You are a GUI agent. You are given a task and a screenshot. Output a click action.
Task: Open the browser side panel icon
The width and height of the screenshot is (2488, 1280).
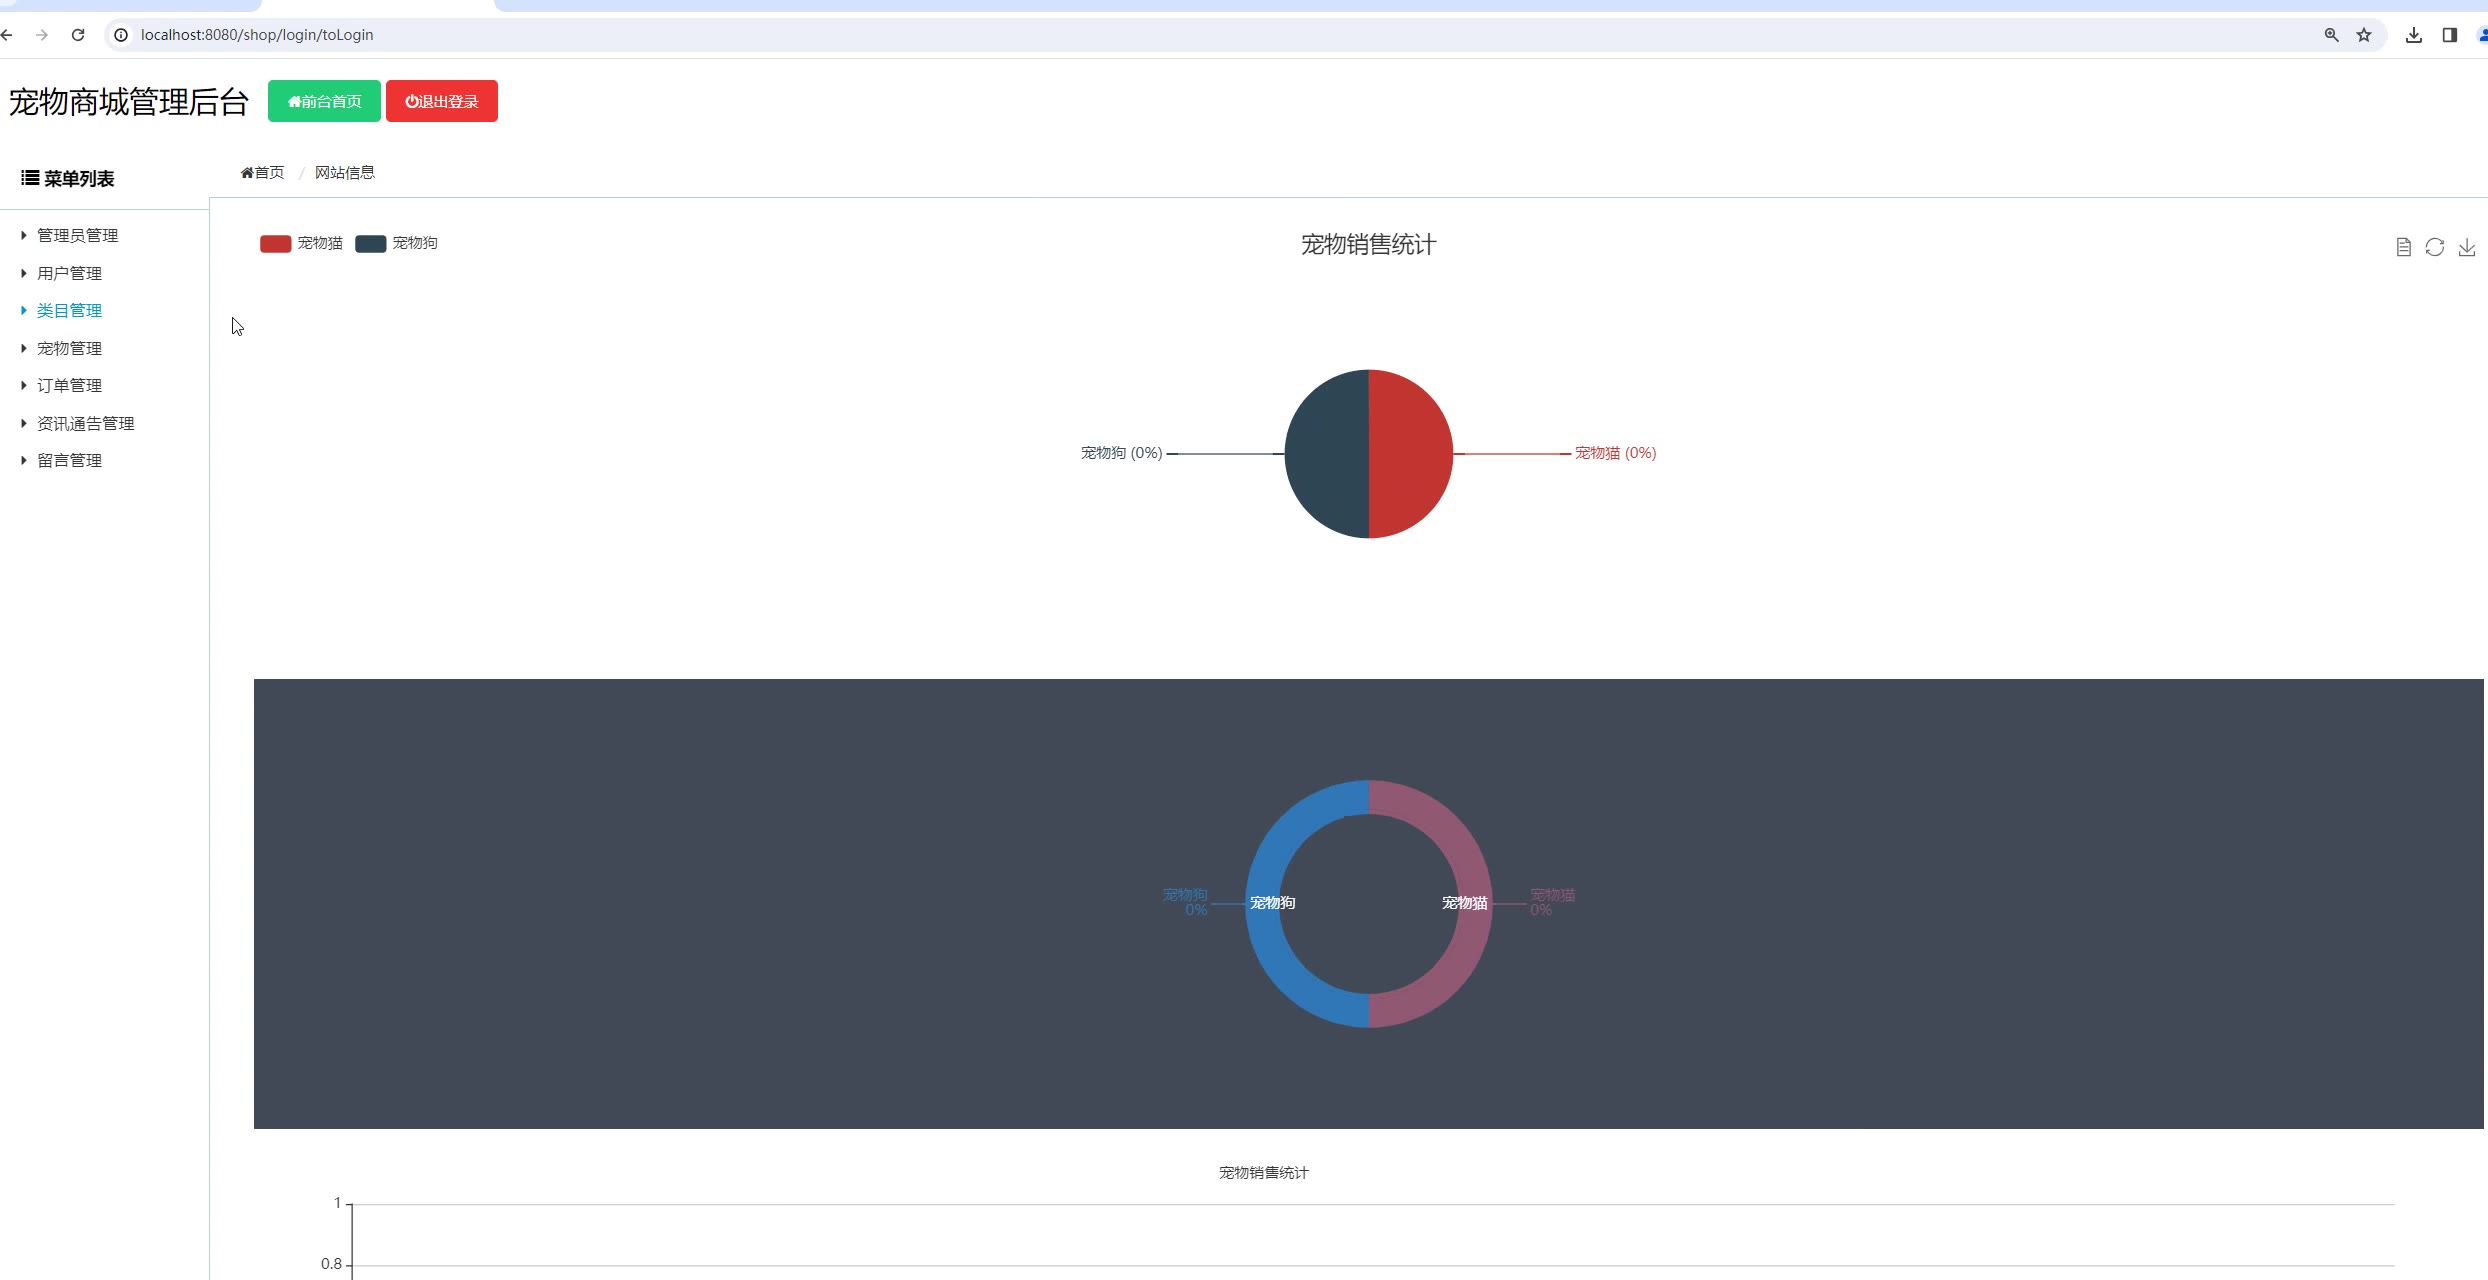pyautogui.click(x=2450, y=35)
